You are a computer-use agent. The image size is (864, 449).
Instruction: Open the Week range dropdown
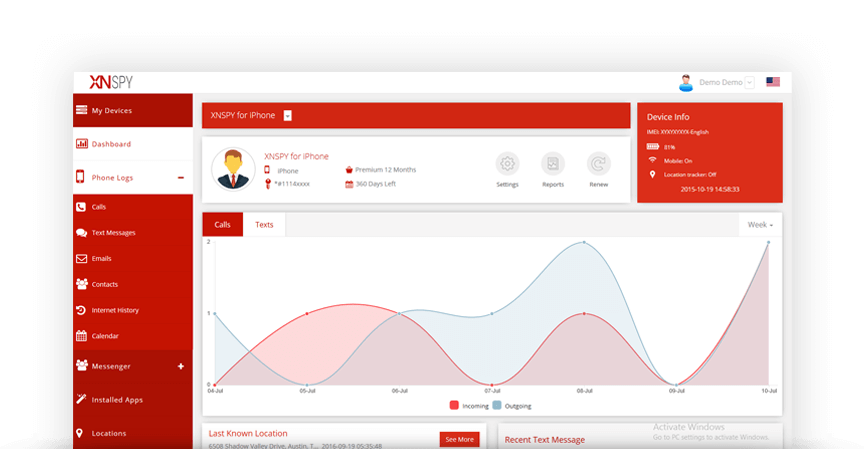(x=760, y=225)
